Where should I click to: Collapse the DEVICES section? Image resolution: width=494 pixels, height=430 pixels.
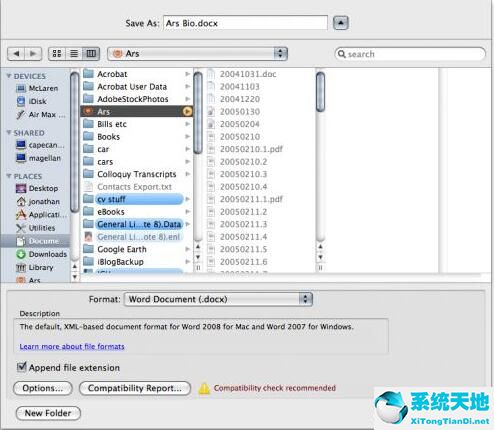(9, 76)
